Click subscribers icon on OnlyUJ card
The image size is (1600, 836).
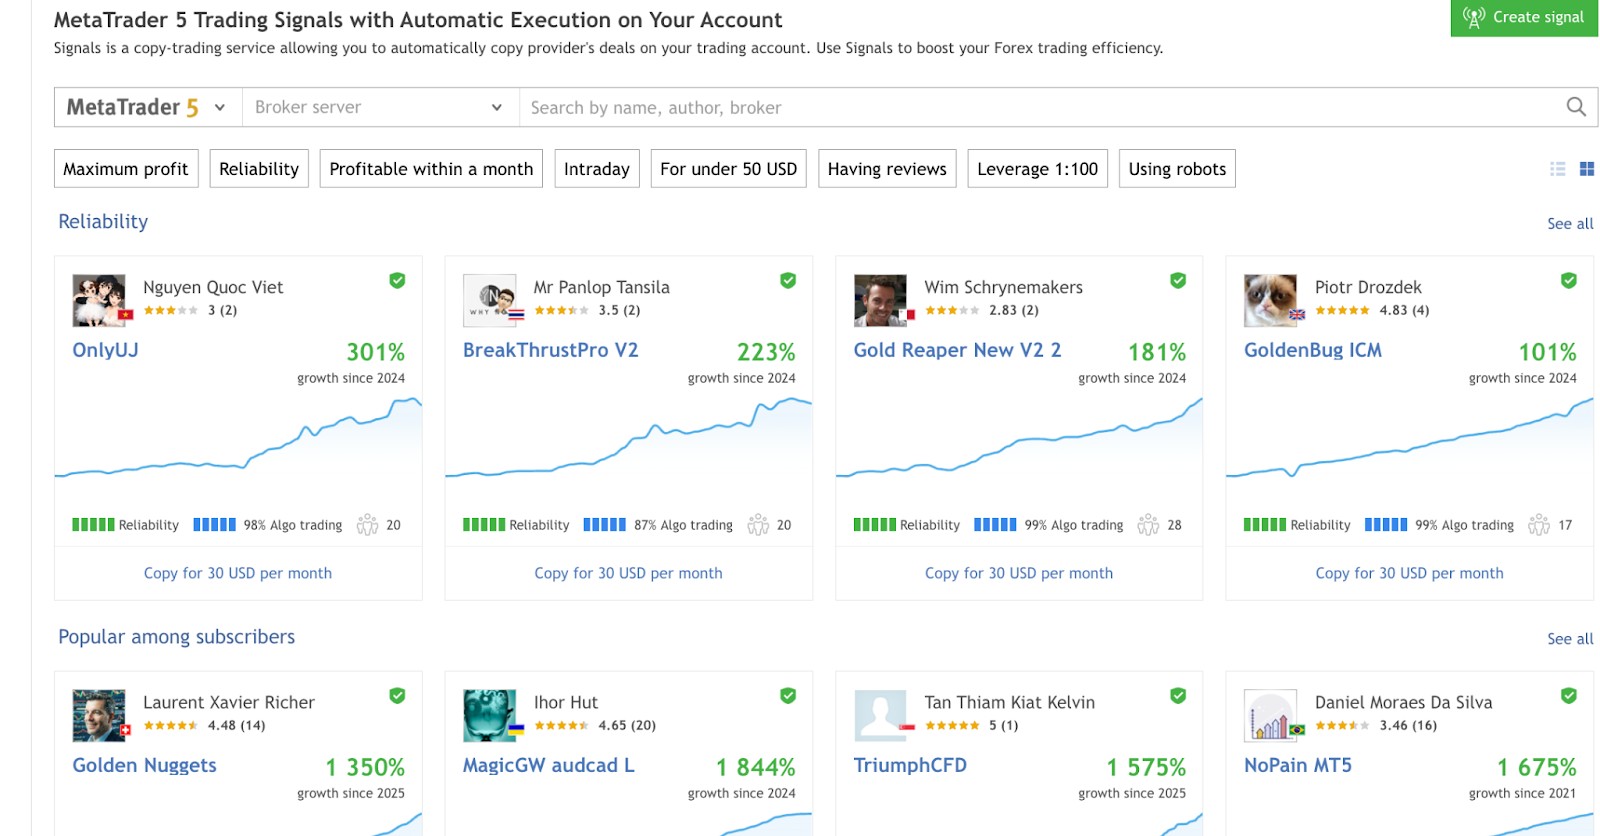[367, 525]
